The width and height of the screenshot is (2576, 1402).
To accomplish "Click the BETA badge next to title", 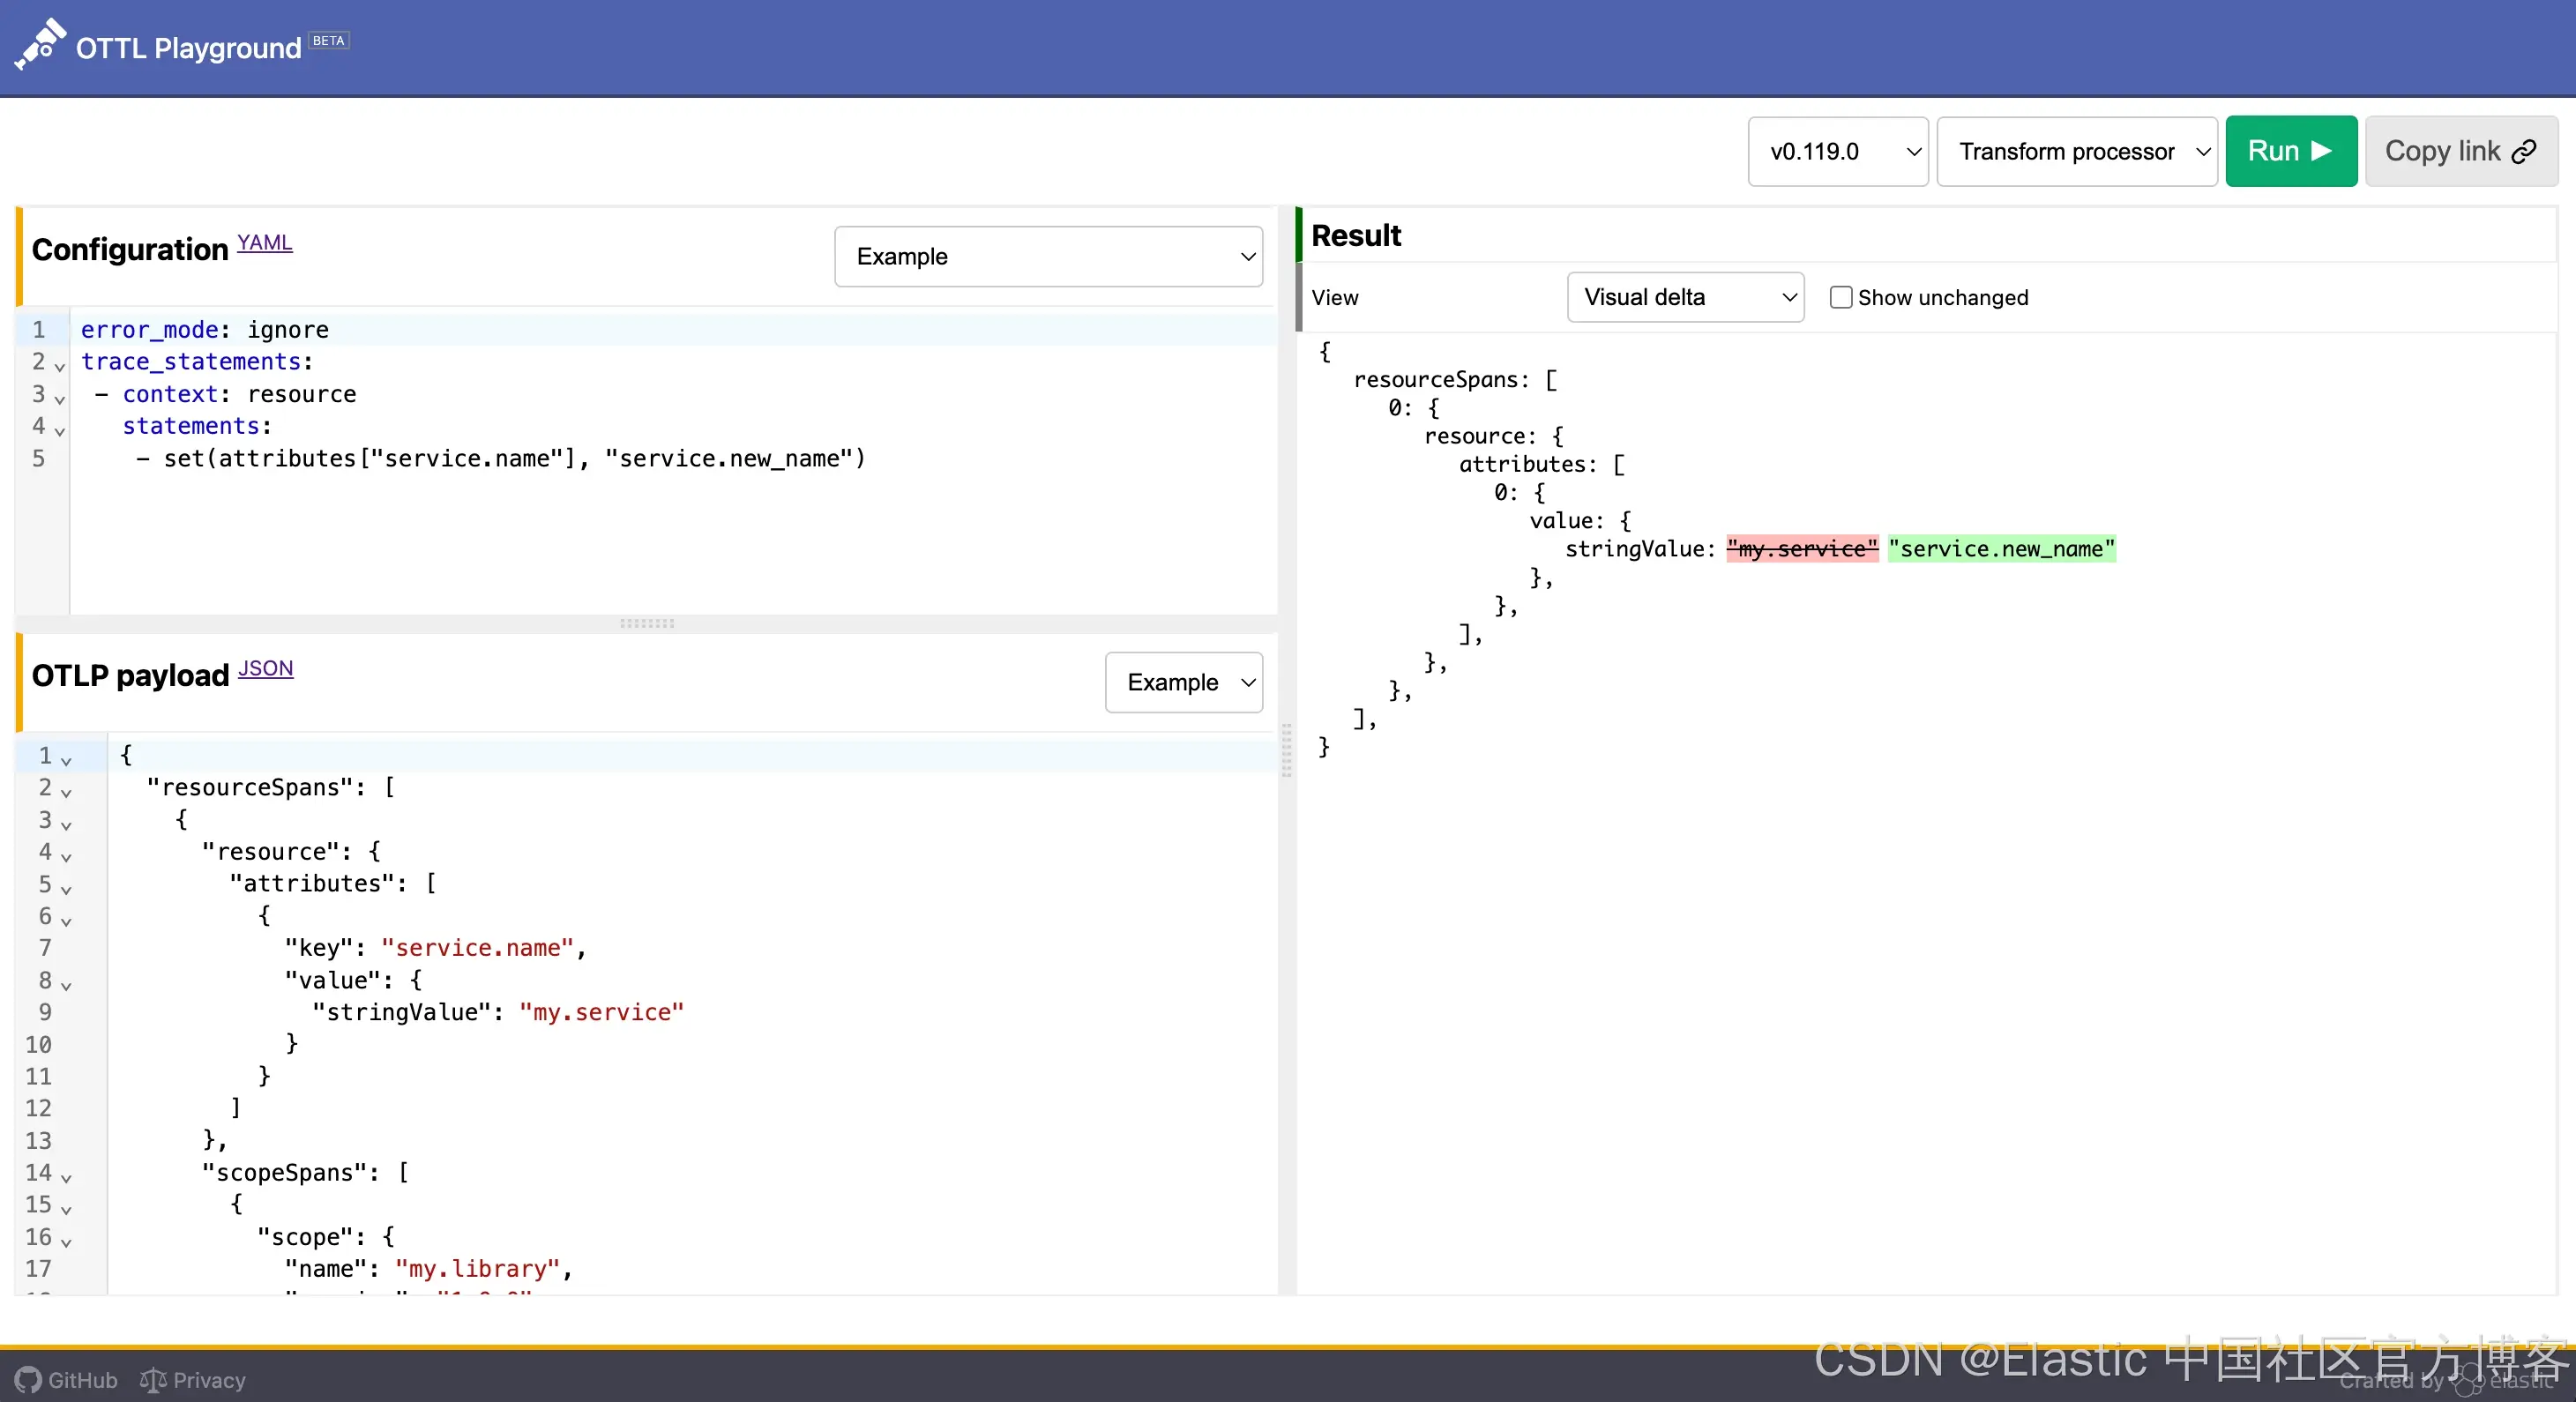I will coord(328,41).
